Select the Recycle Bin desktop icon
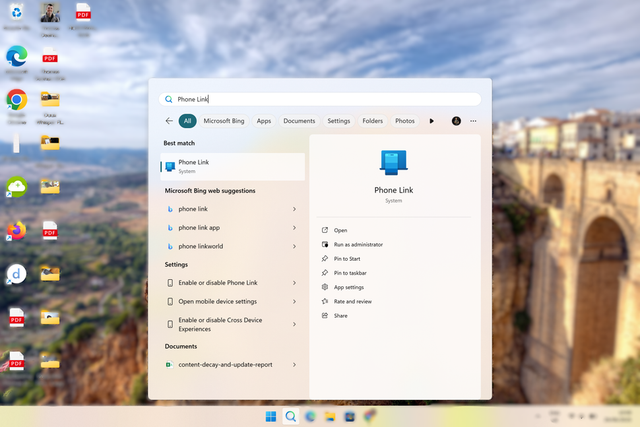The width and height of the screenshot is (640, 427). point(16,12)
